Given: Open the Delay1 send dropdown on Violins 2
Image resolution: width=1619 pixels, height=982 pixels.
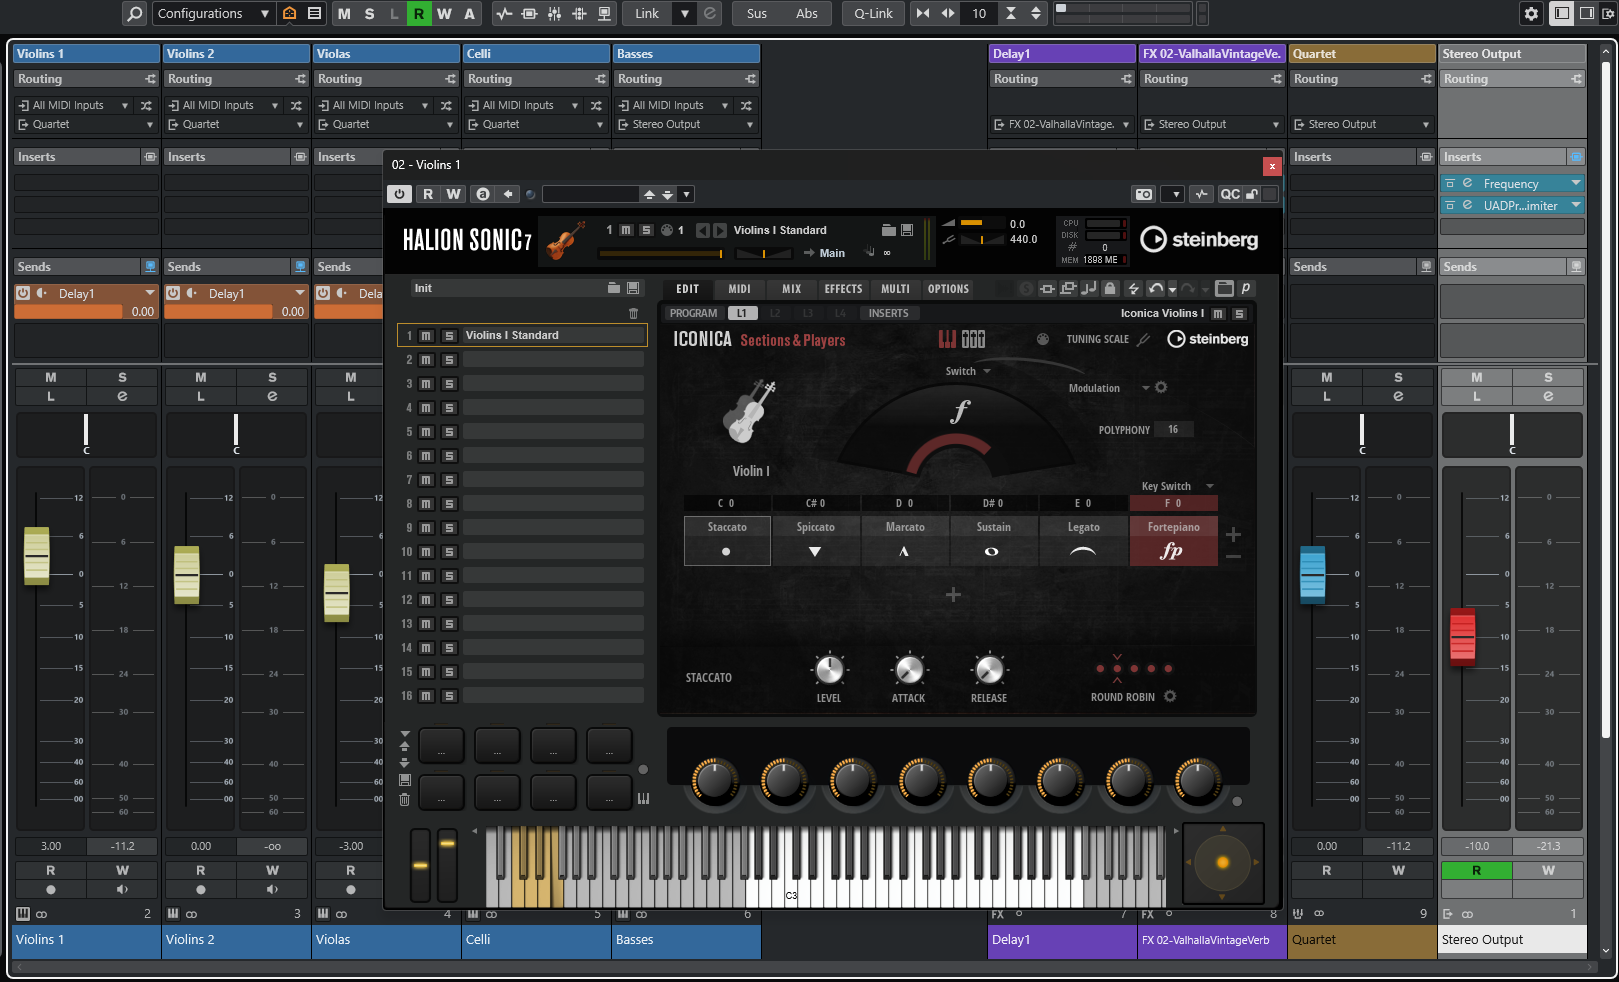Looking at the screenshot, I should click(x=299, y=293).
